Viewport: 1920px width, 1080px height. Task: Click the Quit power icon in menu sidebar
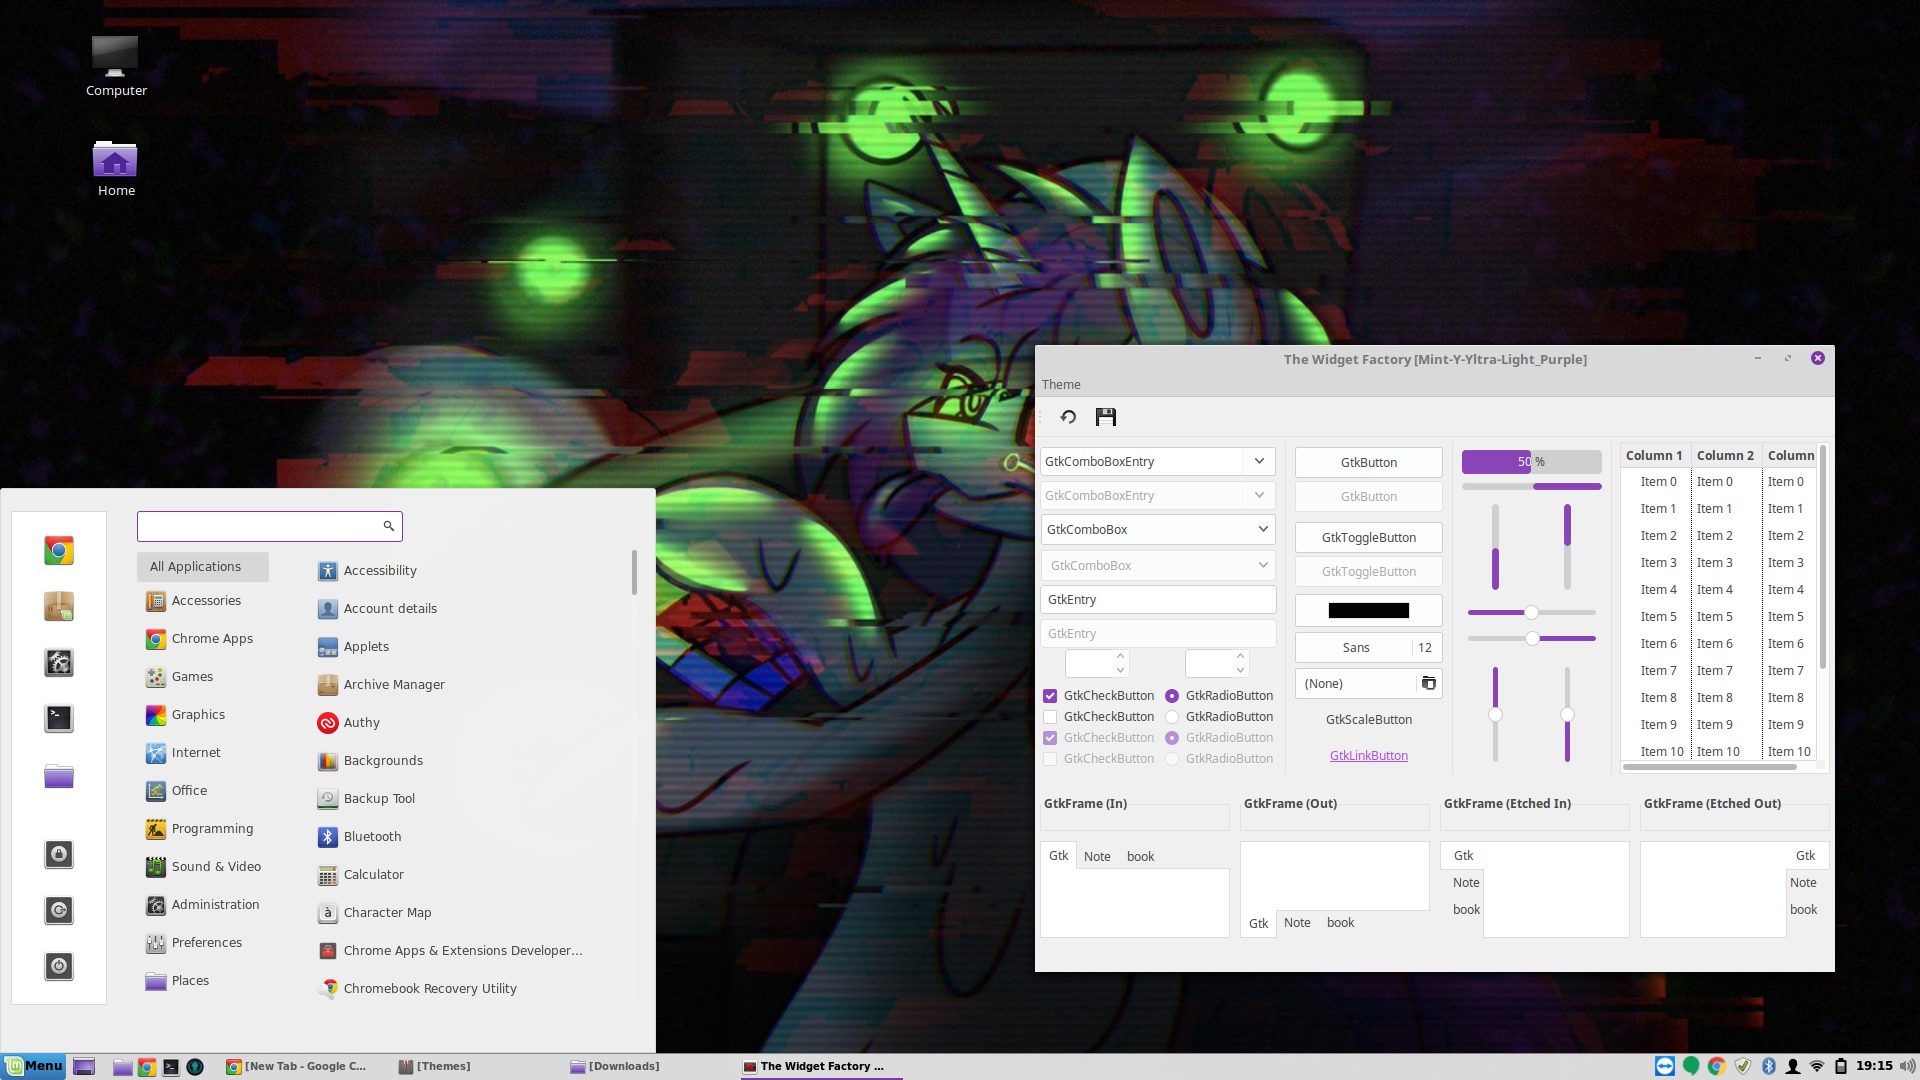[59, 966]
